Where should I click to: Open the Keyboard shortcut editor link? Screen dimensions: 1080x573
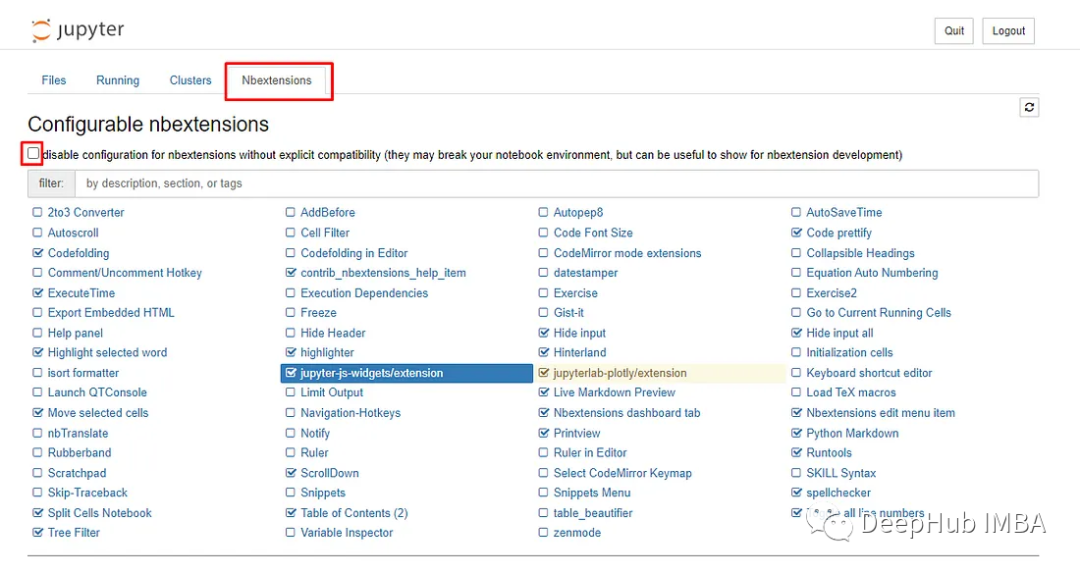[869, 373]
